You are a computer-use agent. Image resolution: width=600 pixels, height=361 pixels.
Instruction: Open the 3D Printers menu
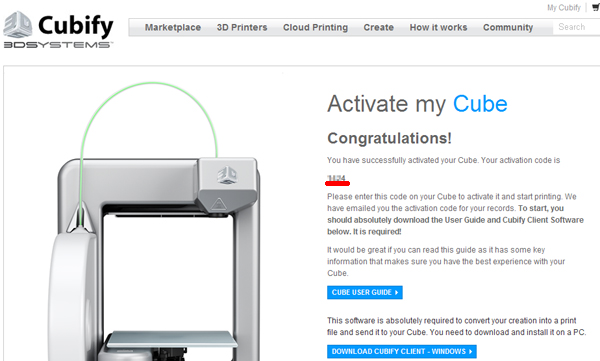coord(242,28)
